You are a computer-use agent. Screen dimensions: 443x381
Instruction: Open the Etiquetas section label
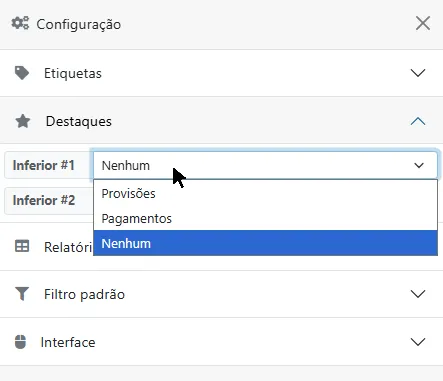[x=73, y=73]
